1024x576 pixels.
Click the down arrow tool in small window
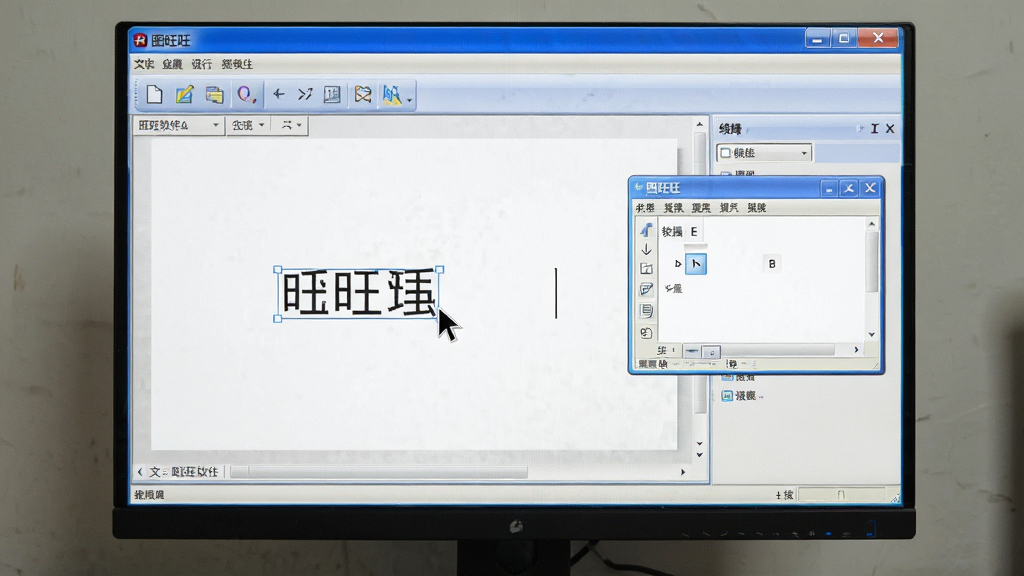tap(646, 249)
